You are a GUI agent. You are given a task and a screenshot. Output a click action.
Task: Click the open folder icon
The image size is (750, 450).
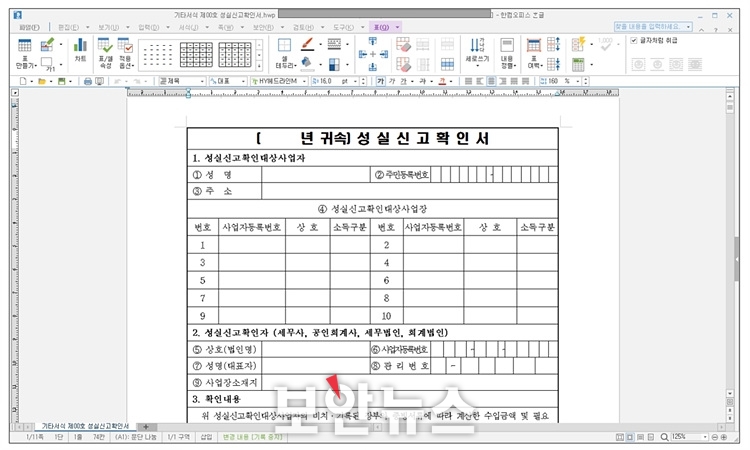click(42, 81)
